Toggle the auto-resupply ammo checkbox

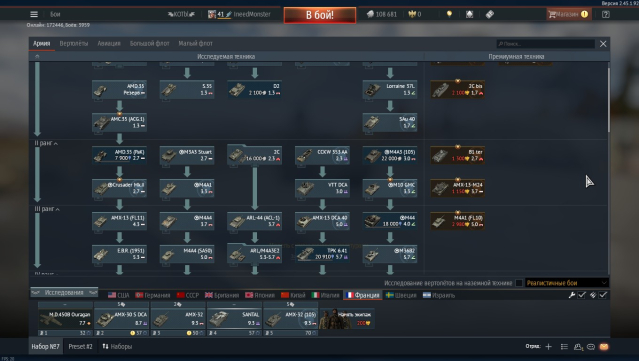603,295
